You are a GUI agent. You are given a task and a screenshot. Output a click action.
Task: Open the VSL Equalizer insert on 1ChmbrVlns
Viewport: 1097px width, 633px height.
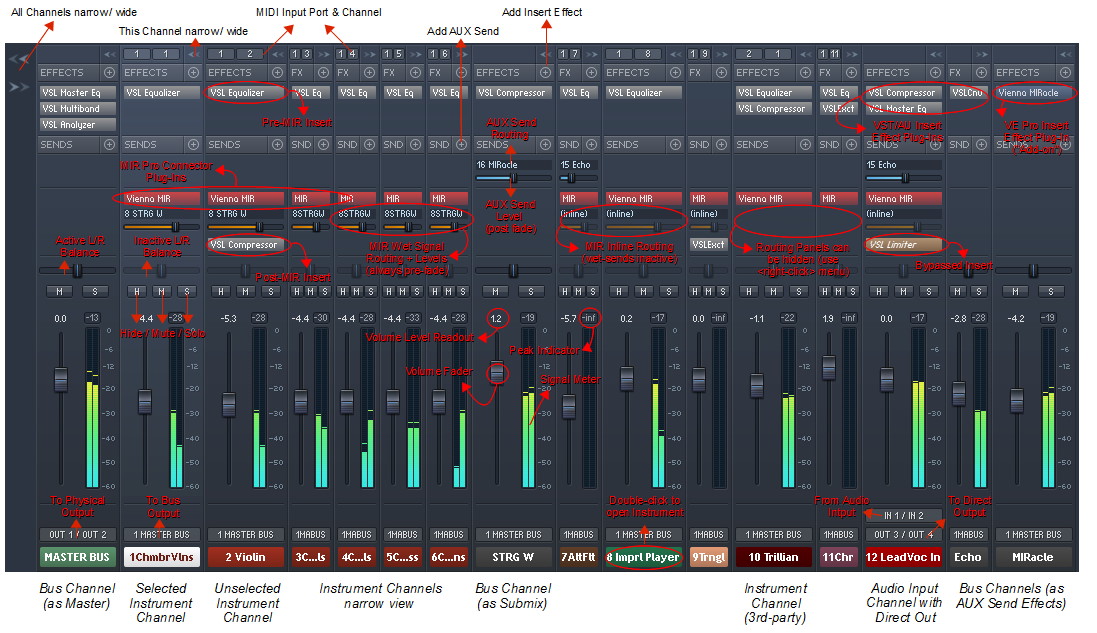click(161, 92)
